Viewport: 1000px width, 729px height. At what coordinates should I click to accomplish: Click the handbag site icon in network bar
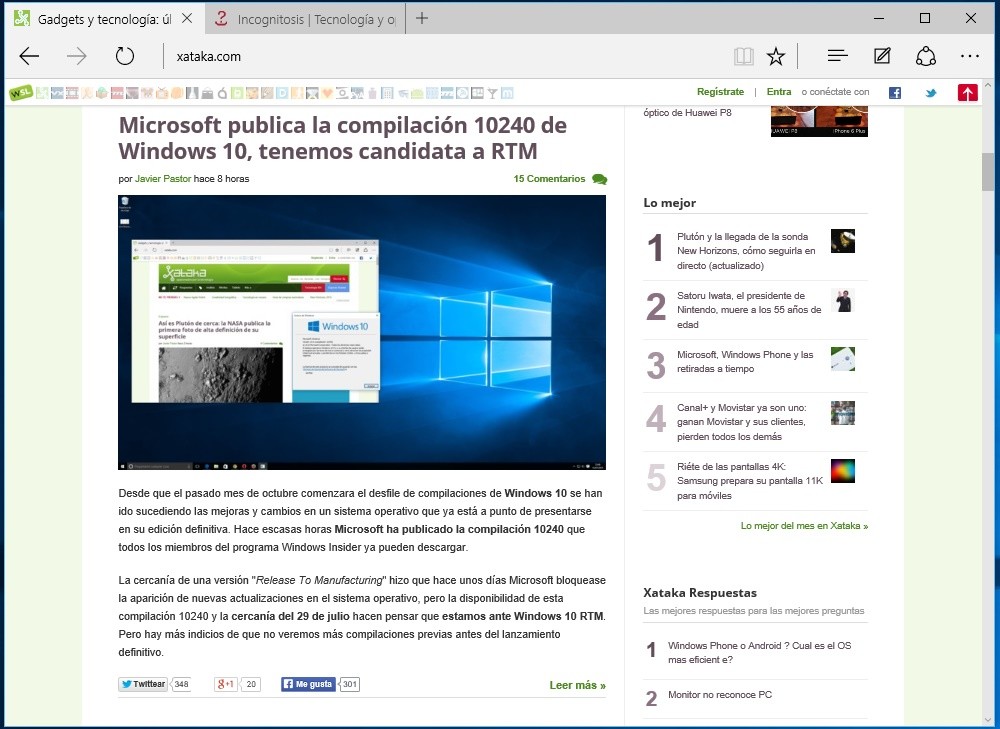[207, 94]
